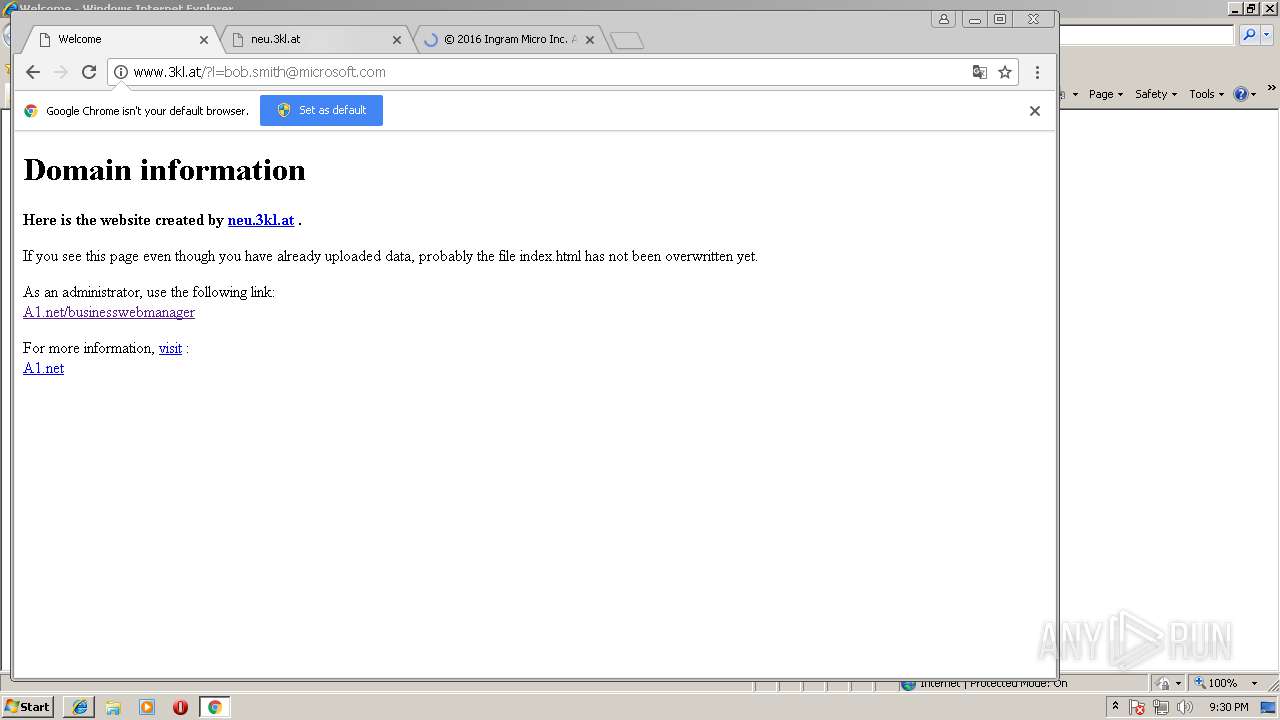Click the Set as default button
1280x720 pixels.
point(321,110)
